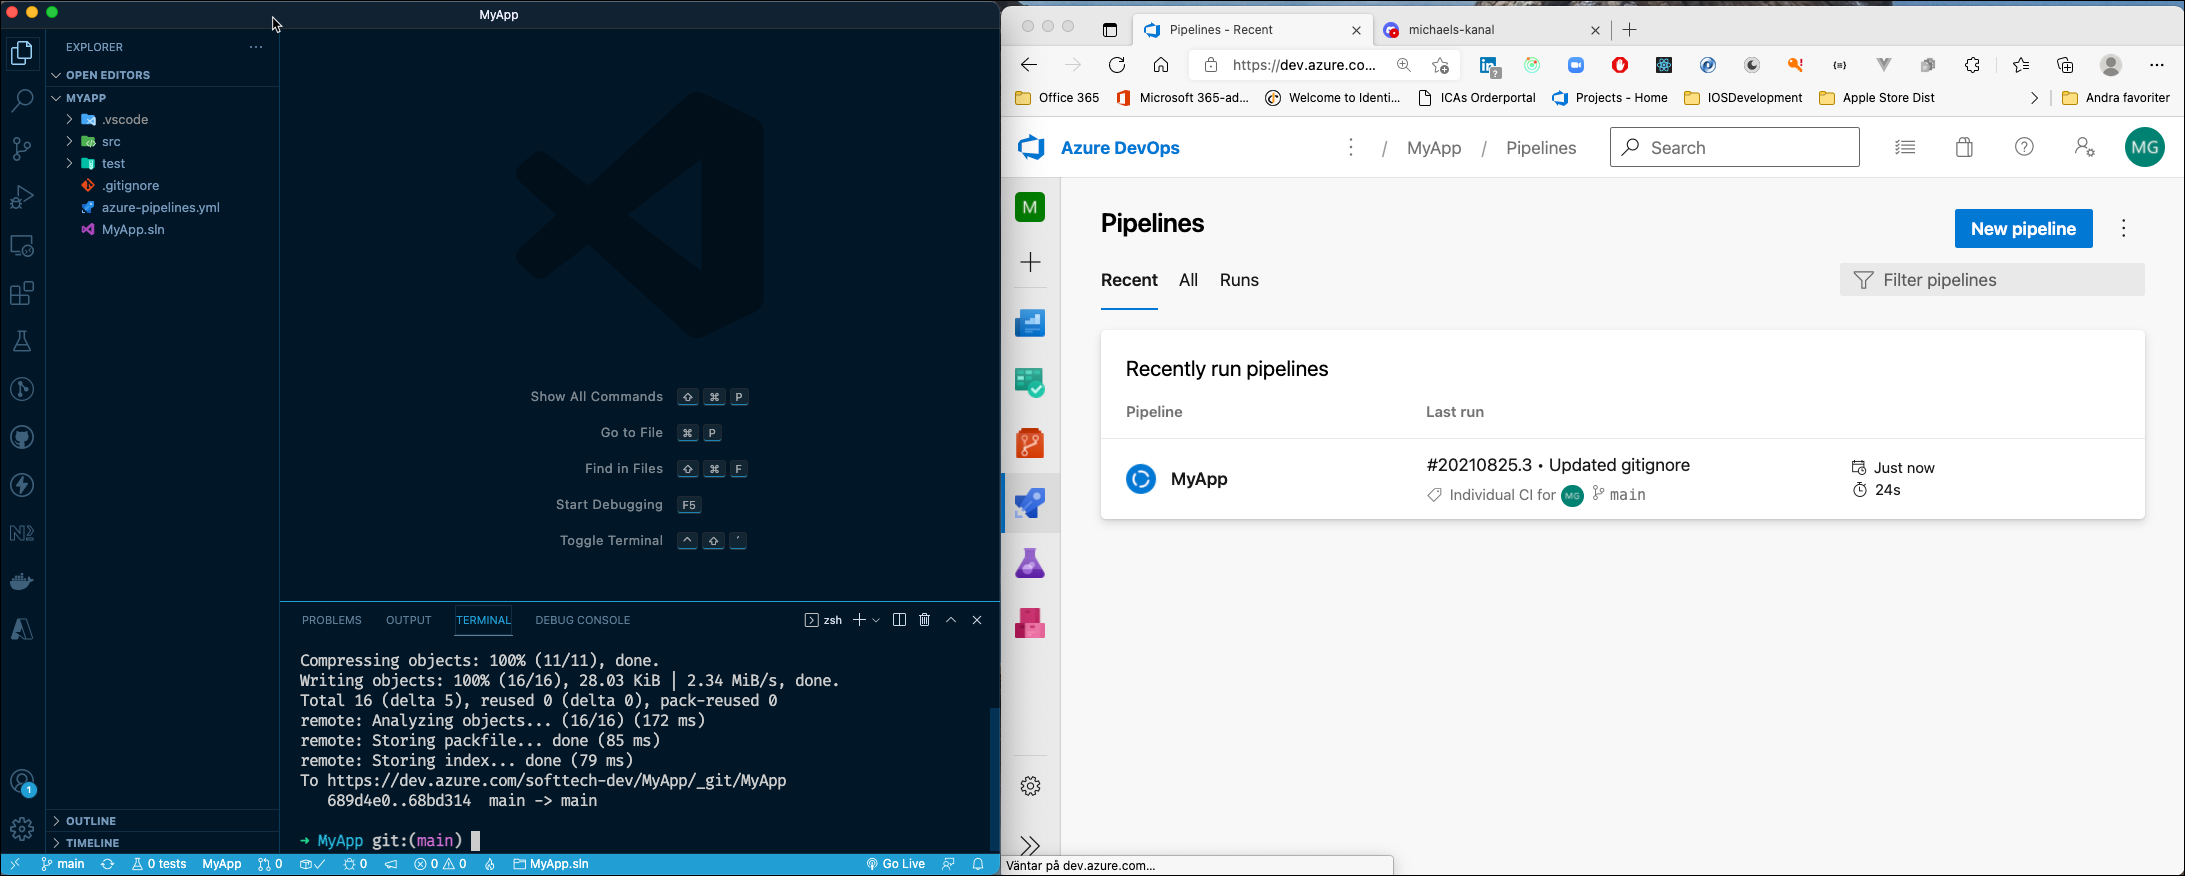
Task: Expand the src folder in Explorer
Action: click(111, 141)
